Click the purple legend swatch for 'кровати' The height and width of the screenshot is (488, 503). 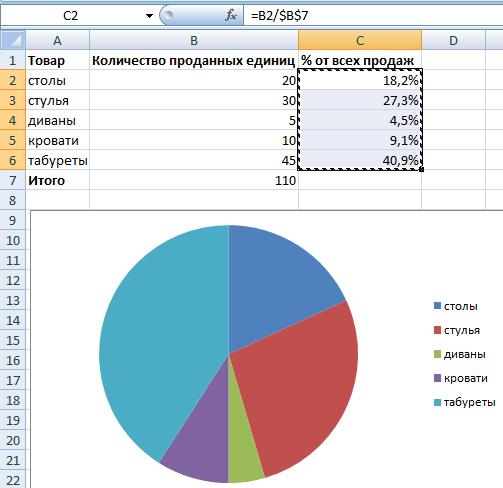click(x=437, y=378)
